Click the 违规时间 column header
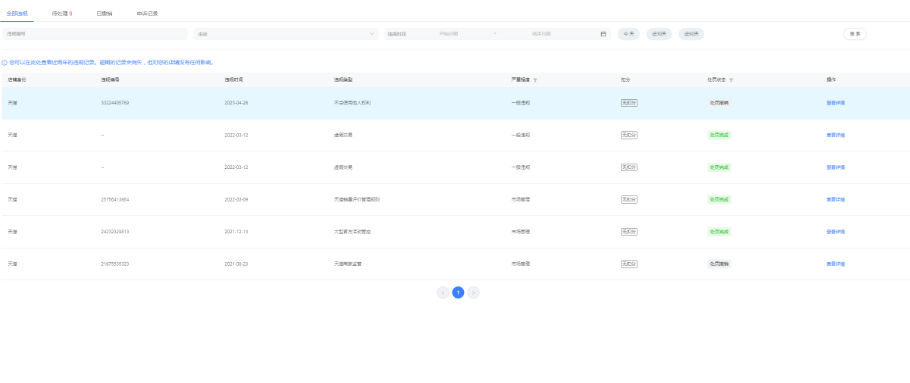The image size is (910, 383). tap(234, 80)
